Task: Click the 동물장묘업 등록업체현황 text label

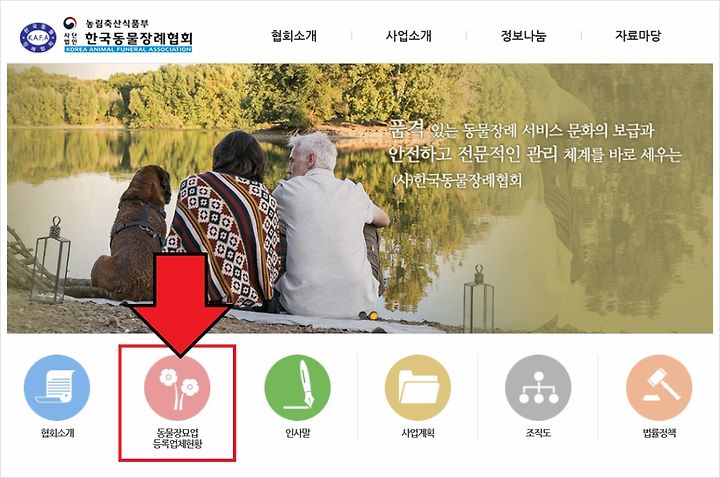Action: click(177, 438)
